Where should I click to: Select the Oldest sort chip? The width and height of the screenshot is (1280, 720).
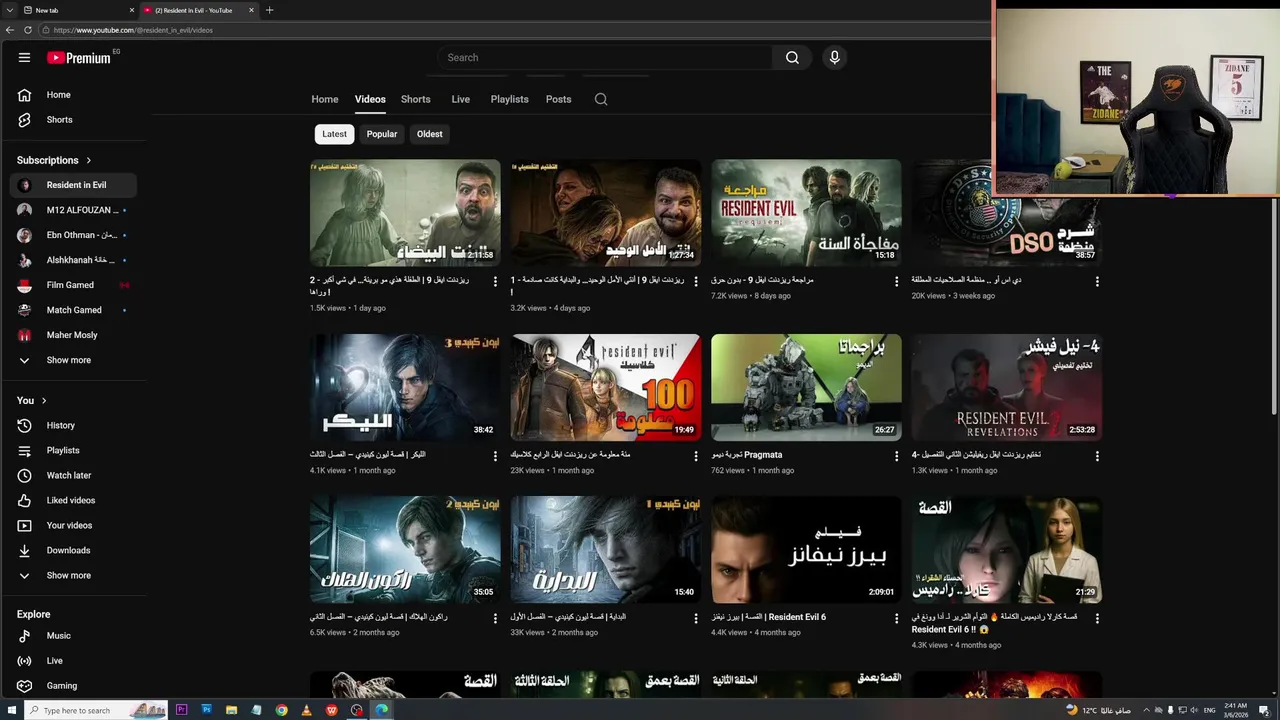point(430,134)
